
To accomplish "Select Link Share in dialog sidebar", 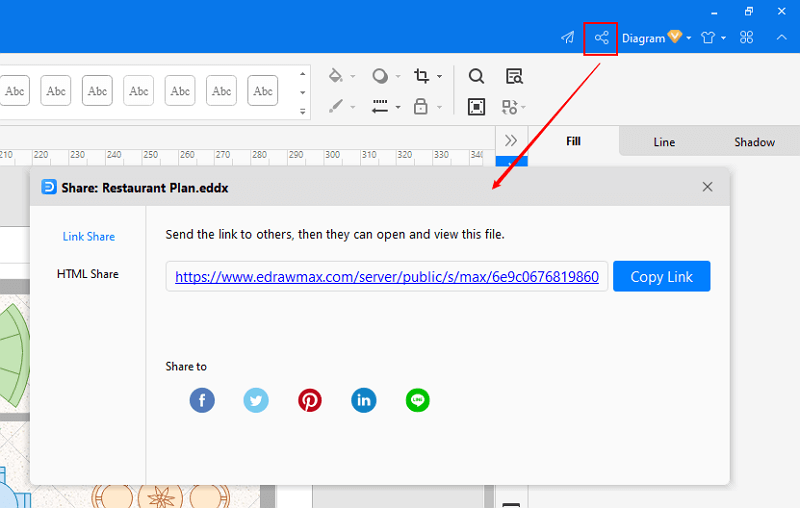I will 88,237.
